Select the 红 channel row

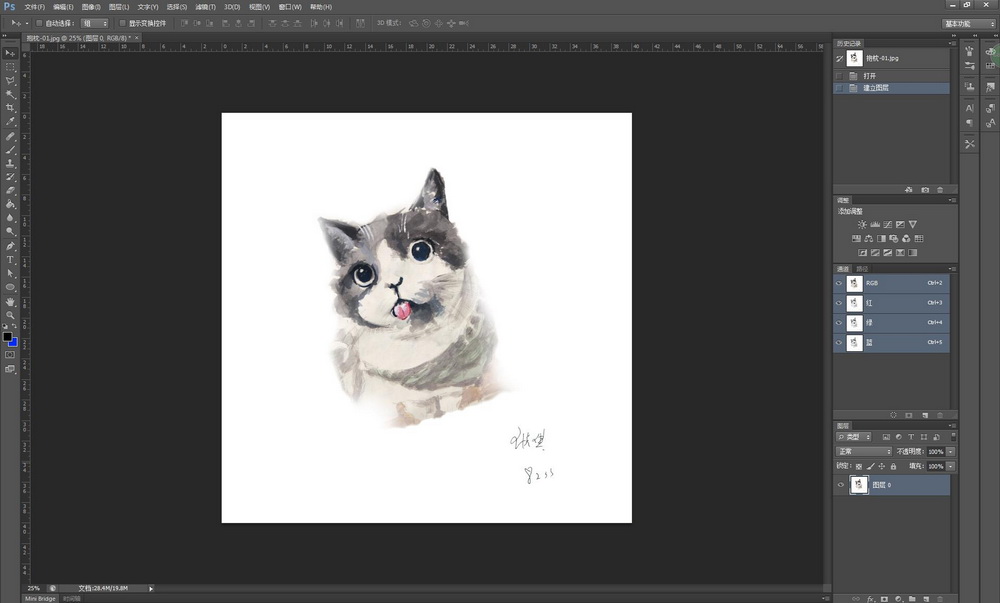[891, 303]
